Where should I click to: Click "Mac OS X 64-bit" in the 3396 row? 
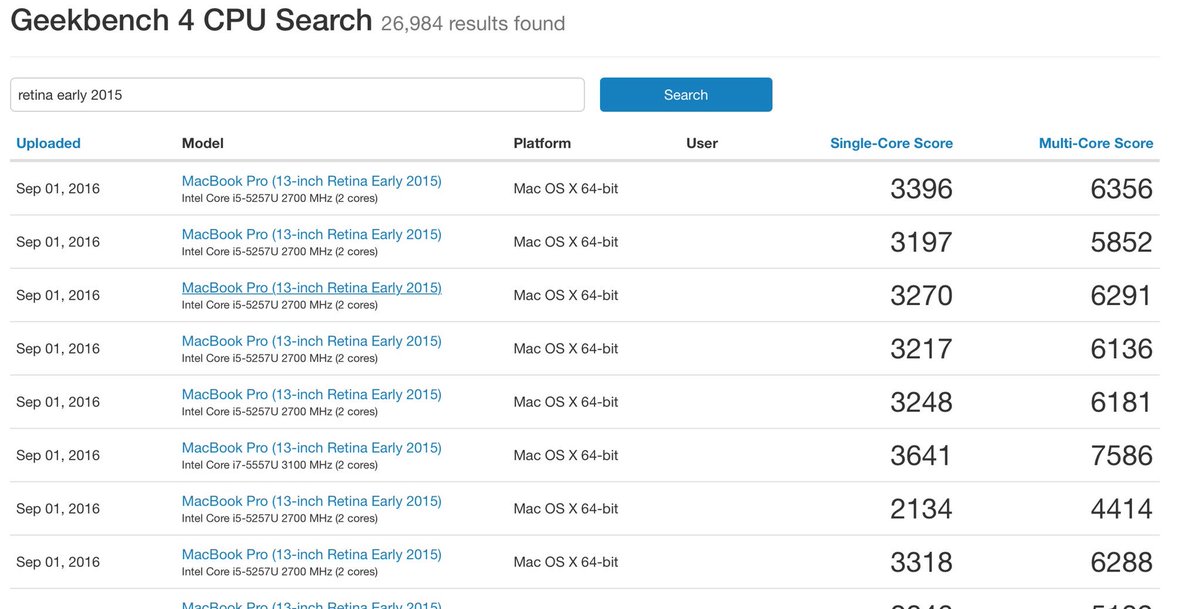(x=566, y=188)
